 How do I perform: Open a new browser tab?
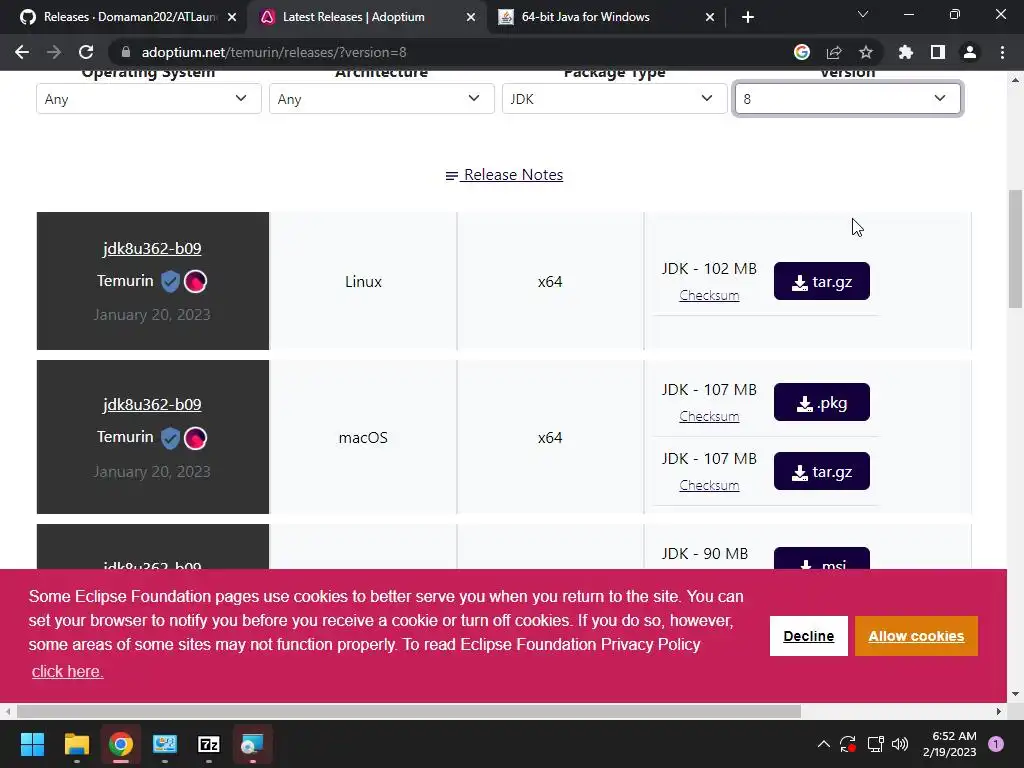coord(748,17)
